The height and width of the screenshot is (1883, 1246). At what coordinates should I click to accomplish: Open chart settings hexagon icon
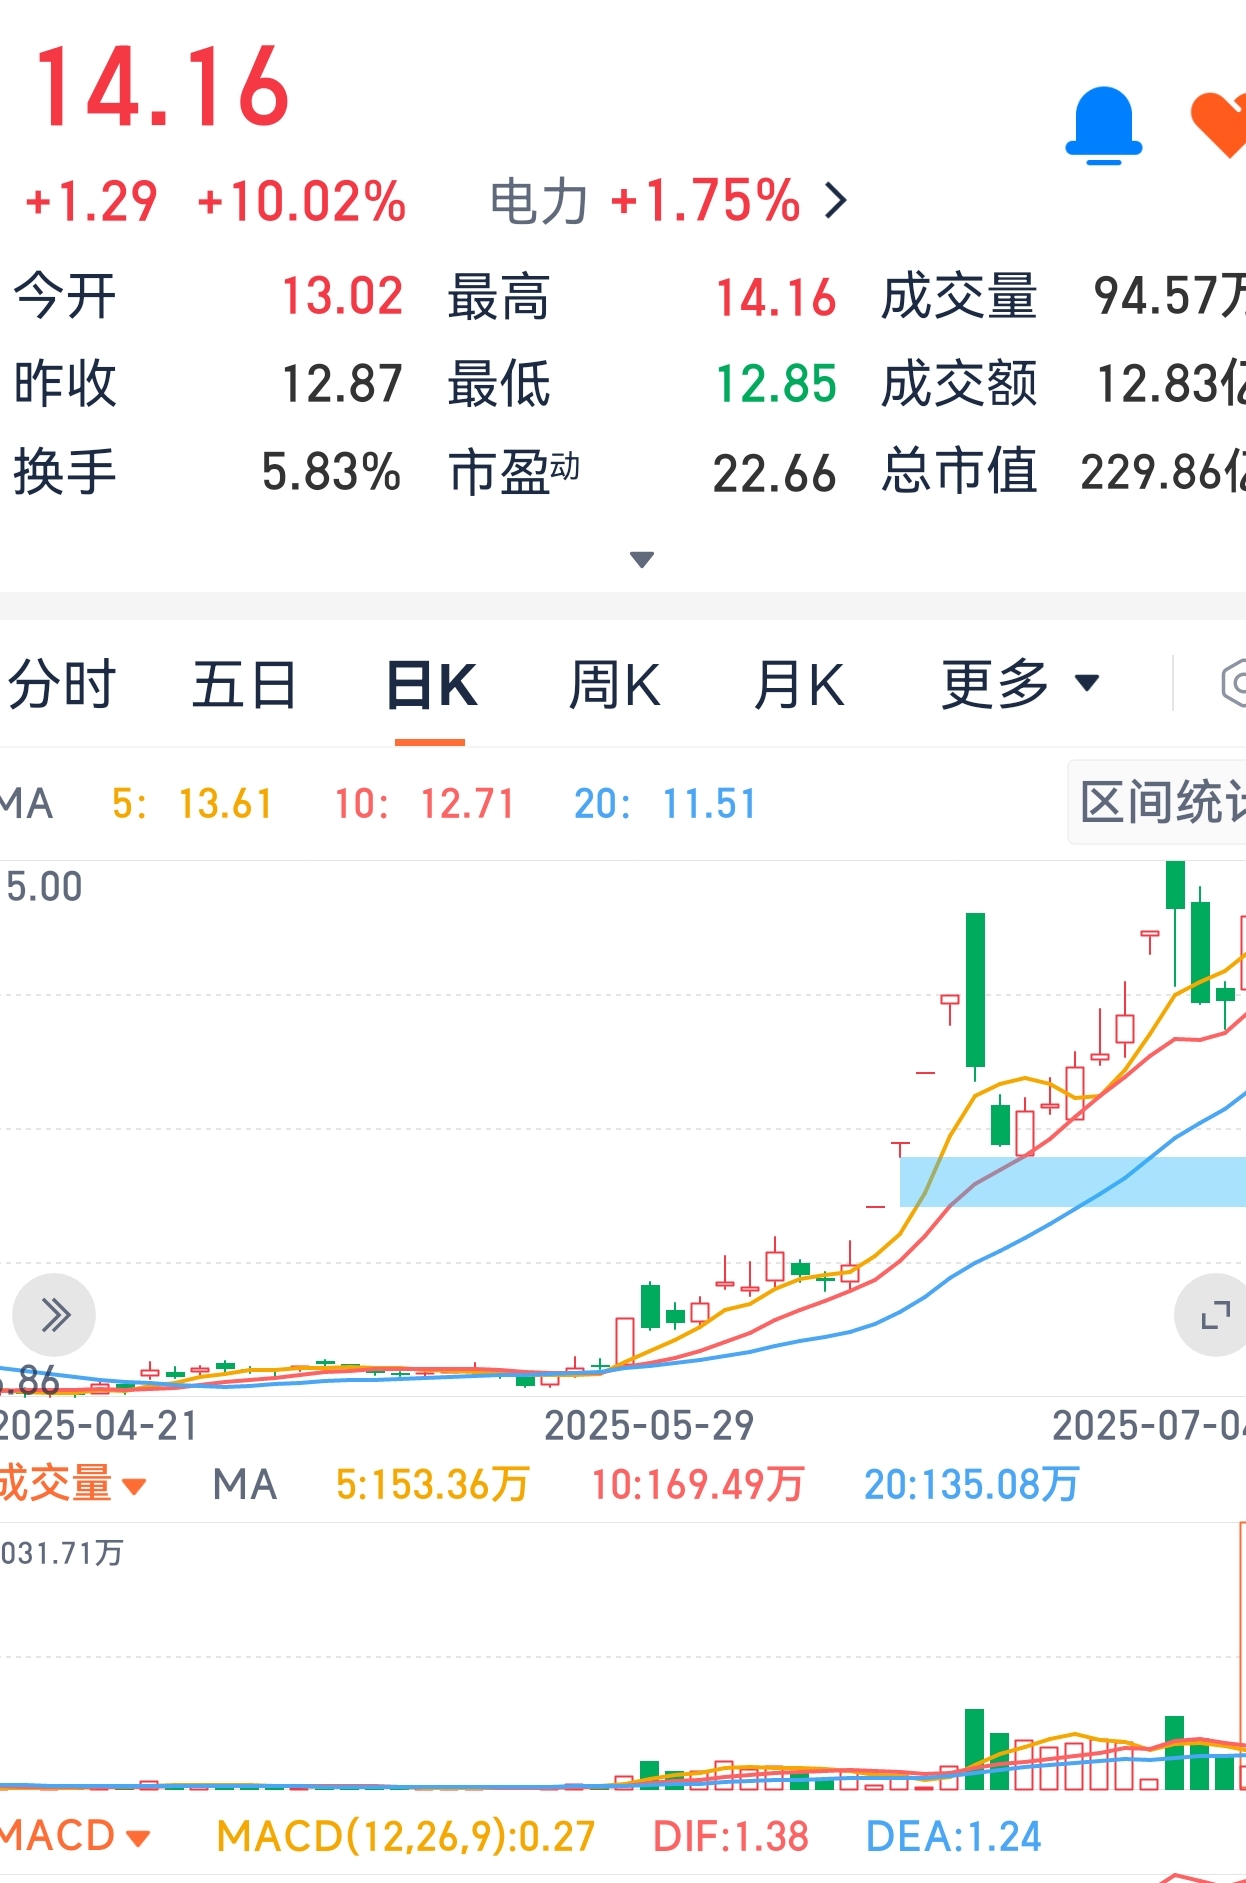pos(1234,684)
